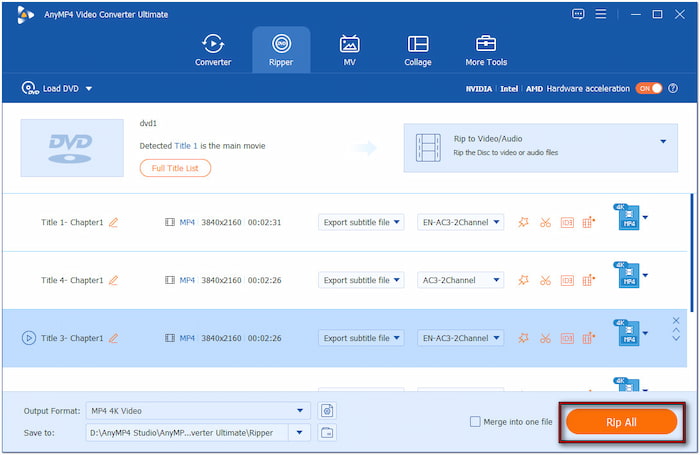Expand format arrow beside Title 3 MP4 icon
700x455 pixels.
tap(645, 333)
